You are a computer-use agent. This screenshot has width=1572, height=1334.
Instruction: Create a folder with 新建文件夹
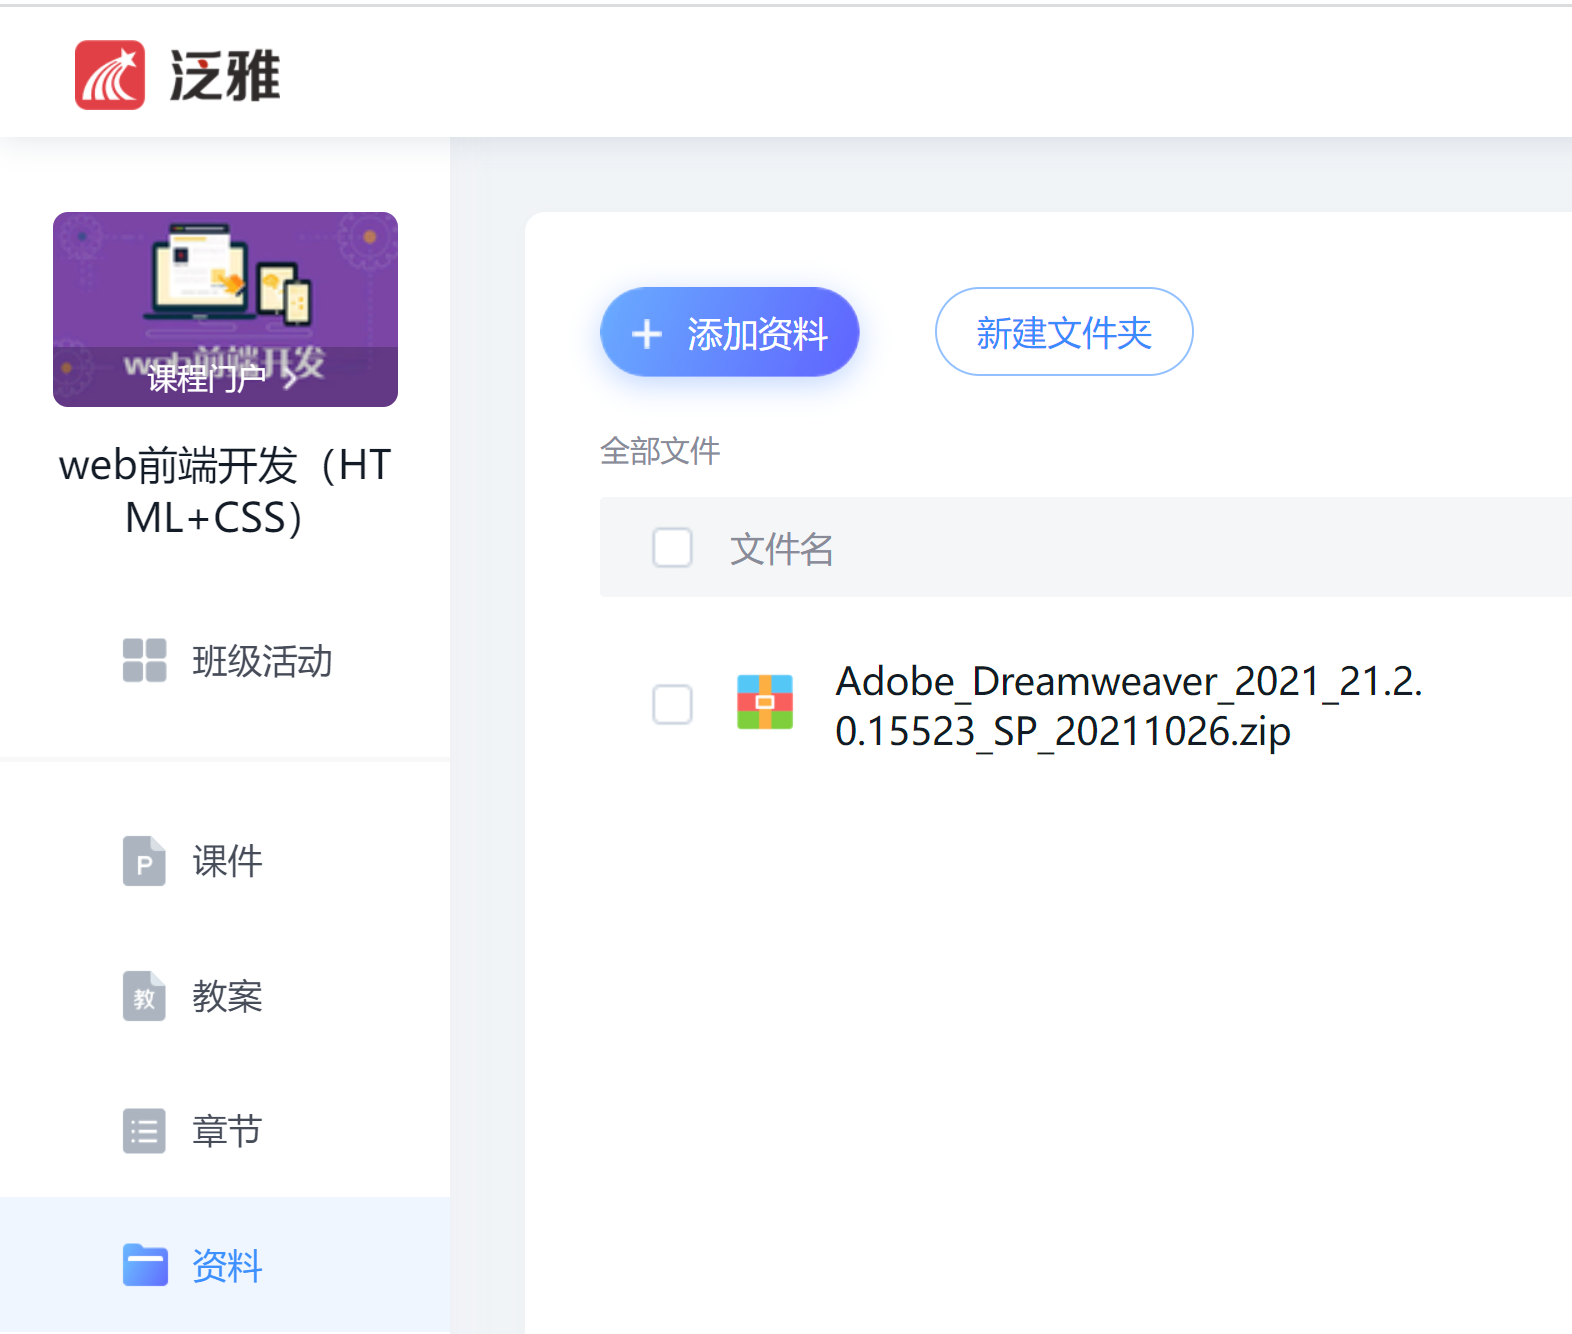[1064, 332]
